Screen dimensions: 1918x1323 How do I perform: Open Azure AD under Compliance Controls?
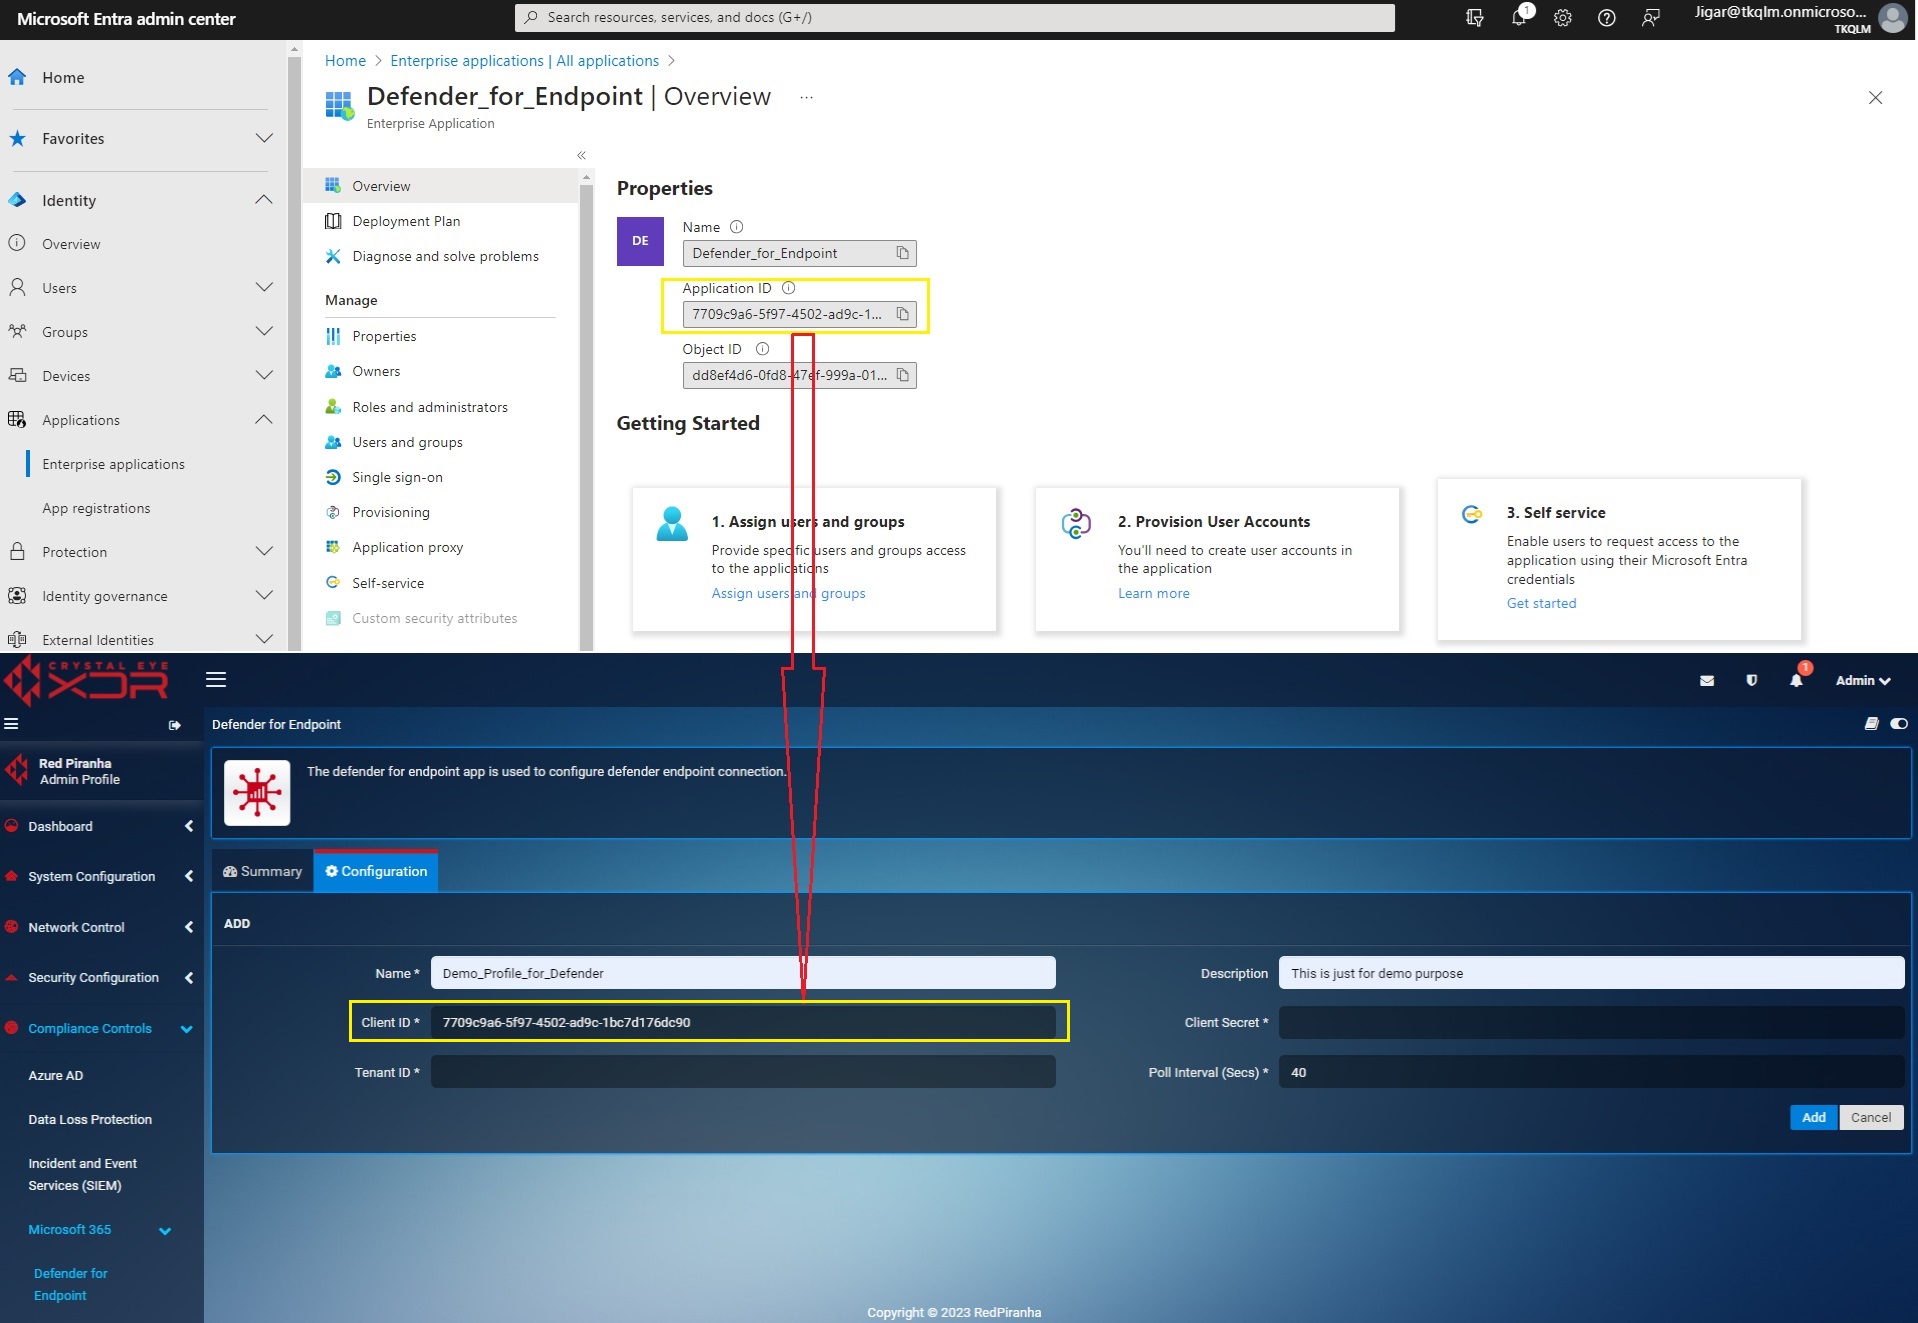(56, 1075)
